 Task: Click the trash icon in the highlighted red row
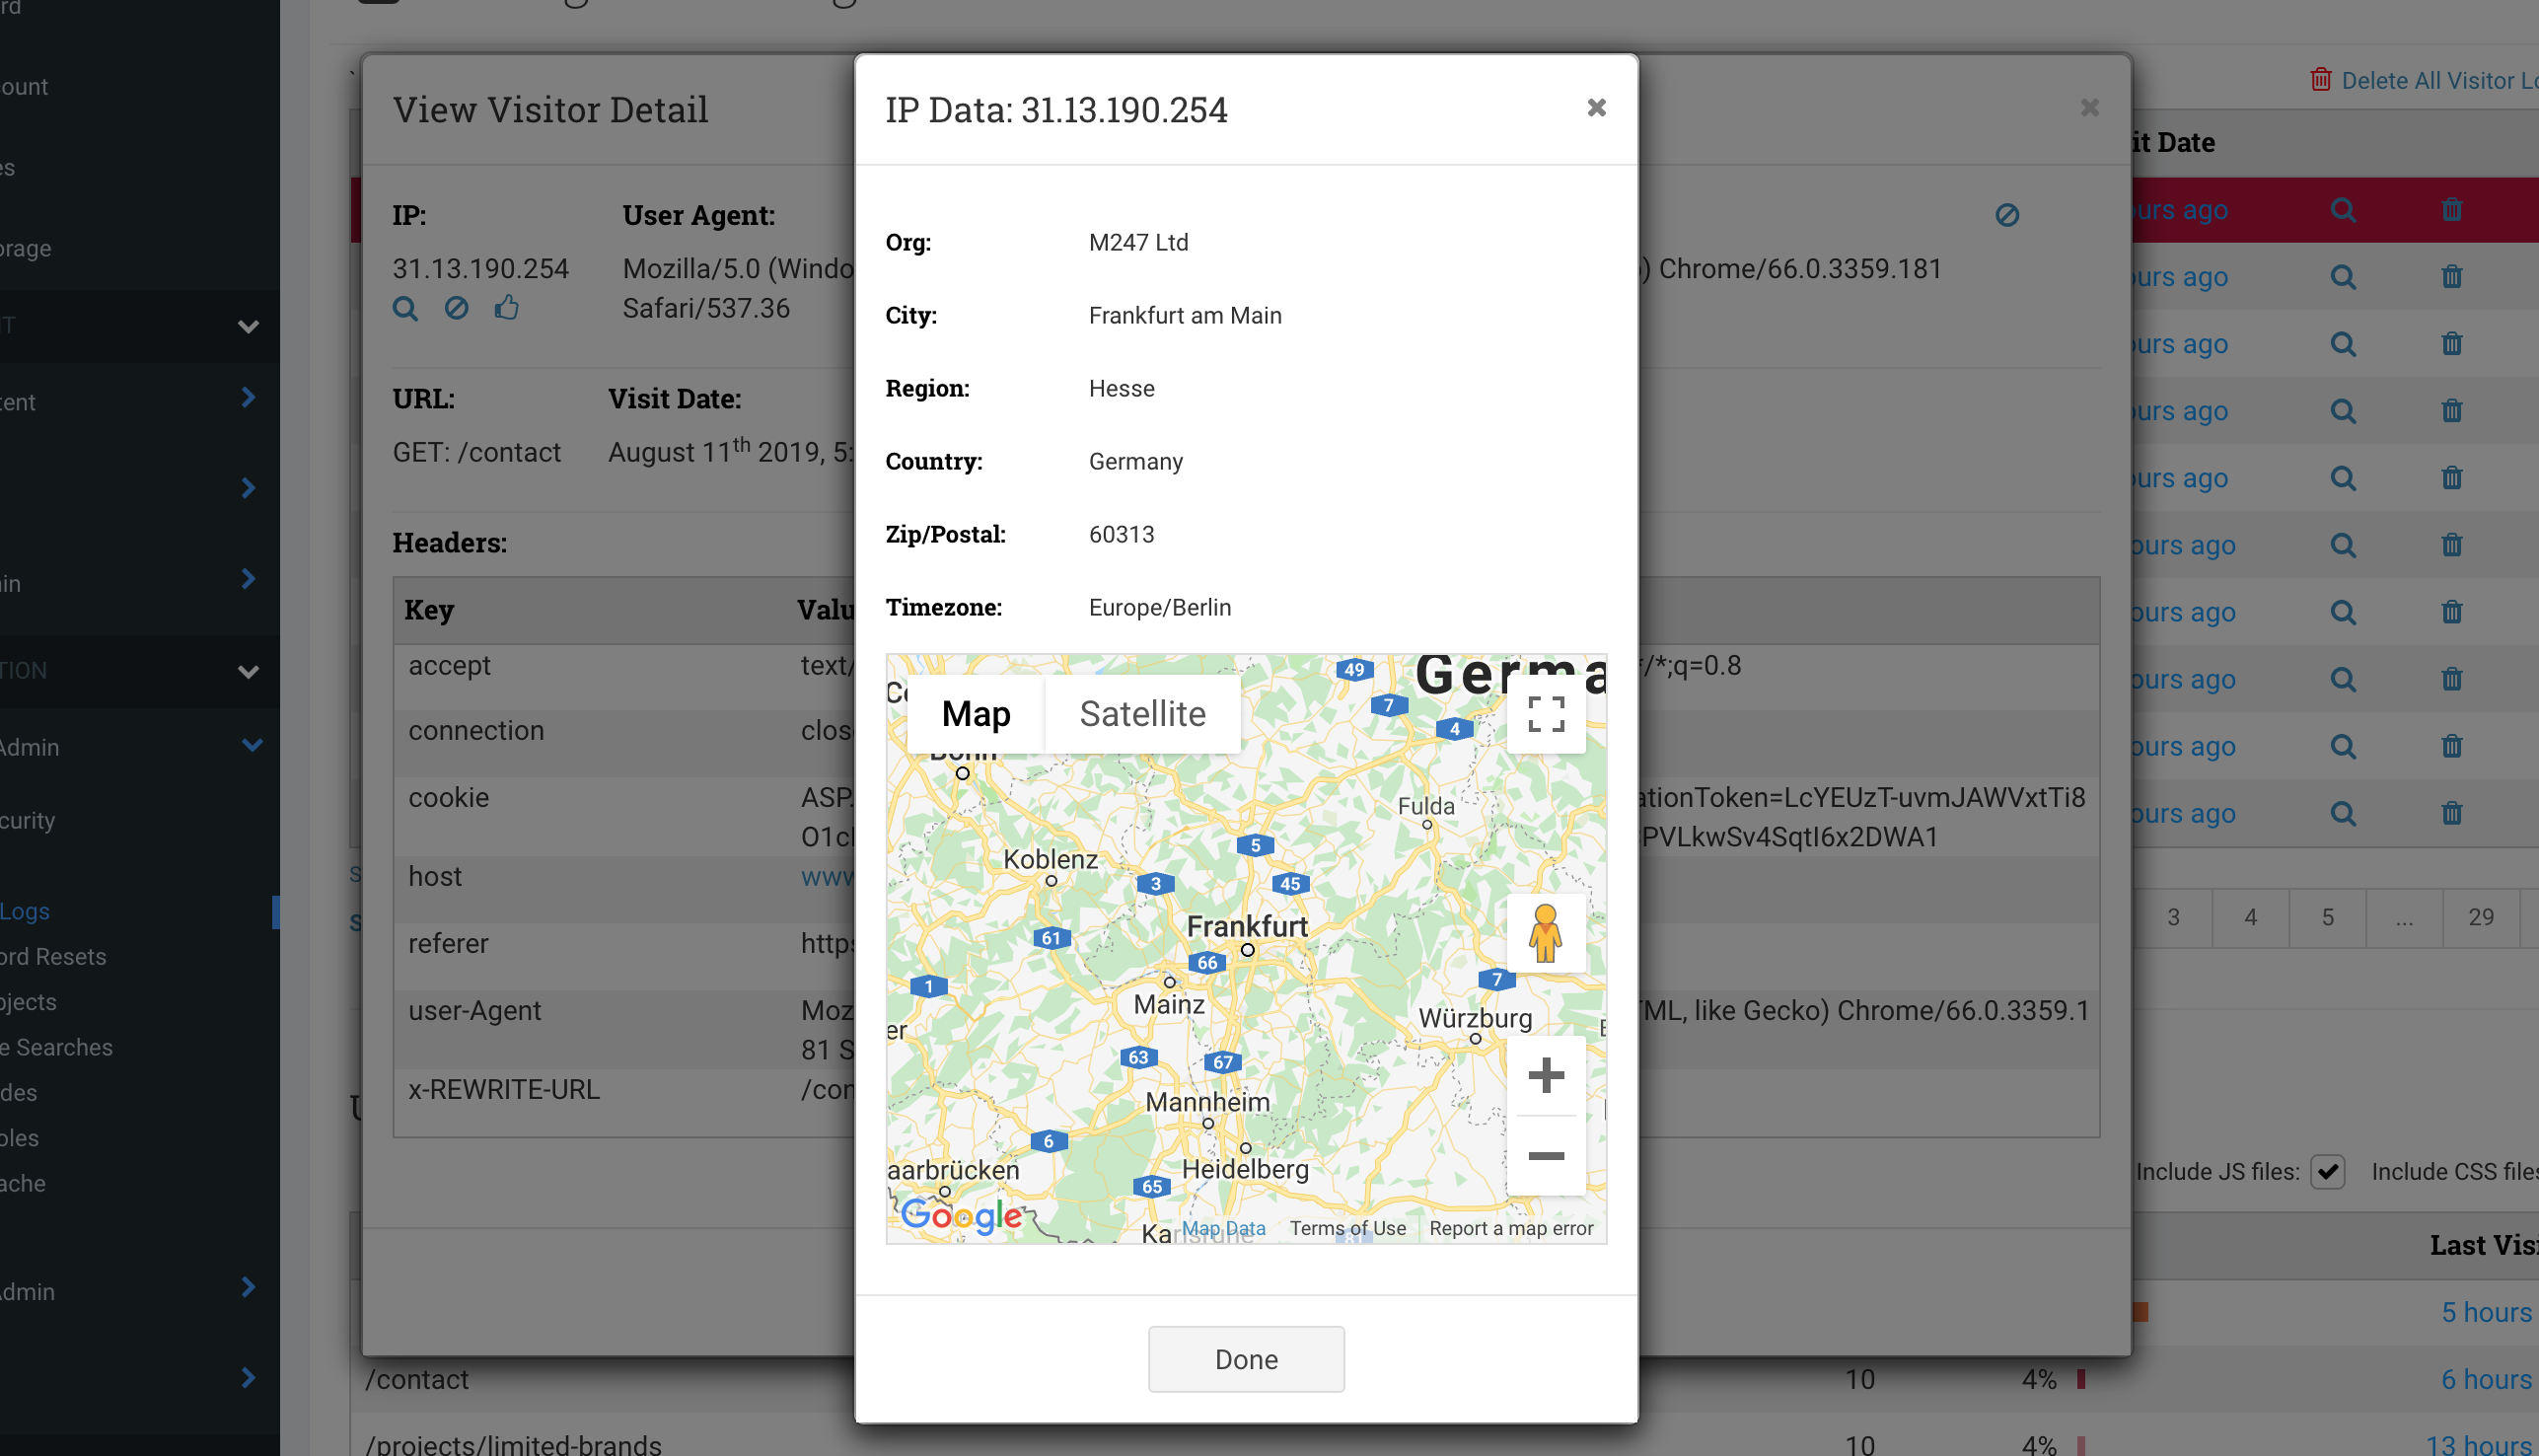click(2451, 210)
